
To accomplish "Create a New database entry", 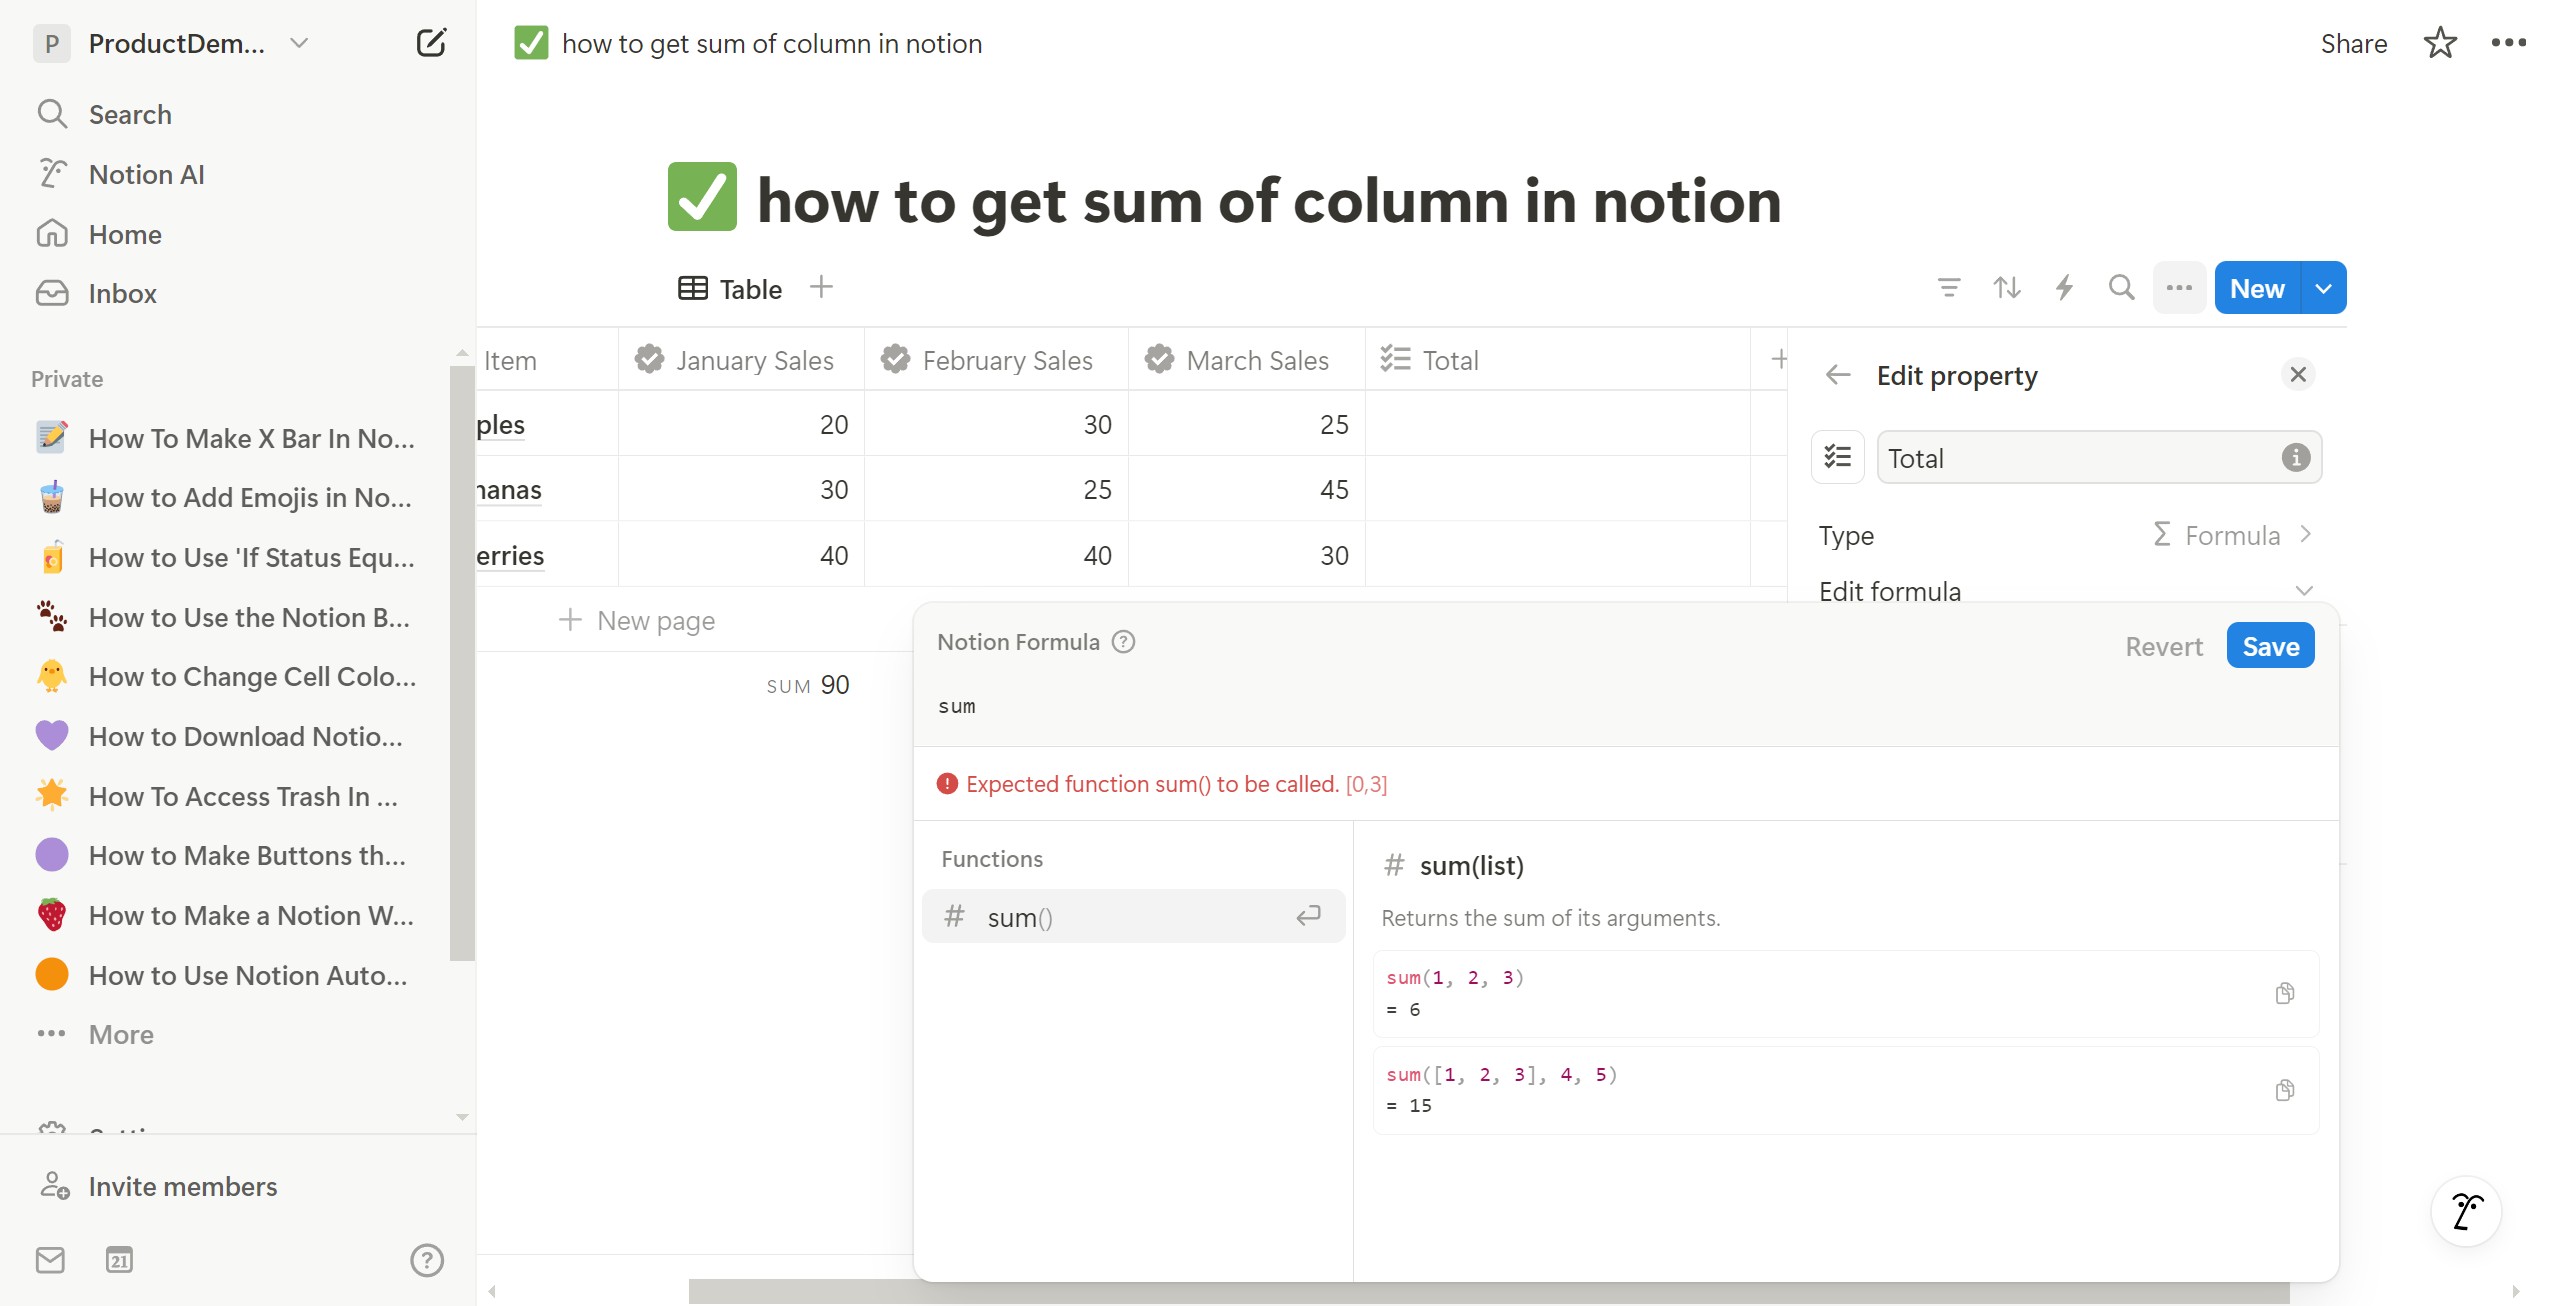I will 2257,288.
